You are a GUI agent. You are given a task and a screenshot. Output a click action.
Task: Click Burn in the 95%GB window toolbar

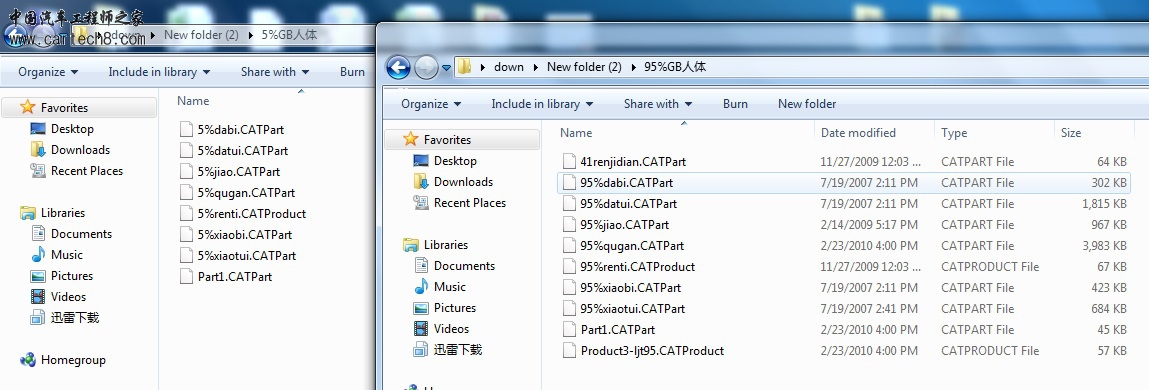735,104
